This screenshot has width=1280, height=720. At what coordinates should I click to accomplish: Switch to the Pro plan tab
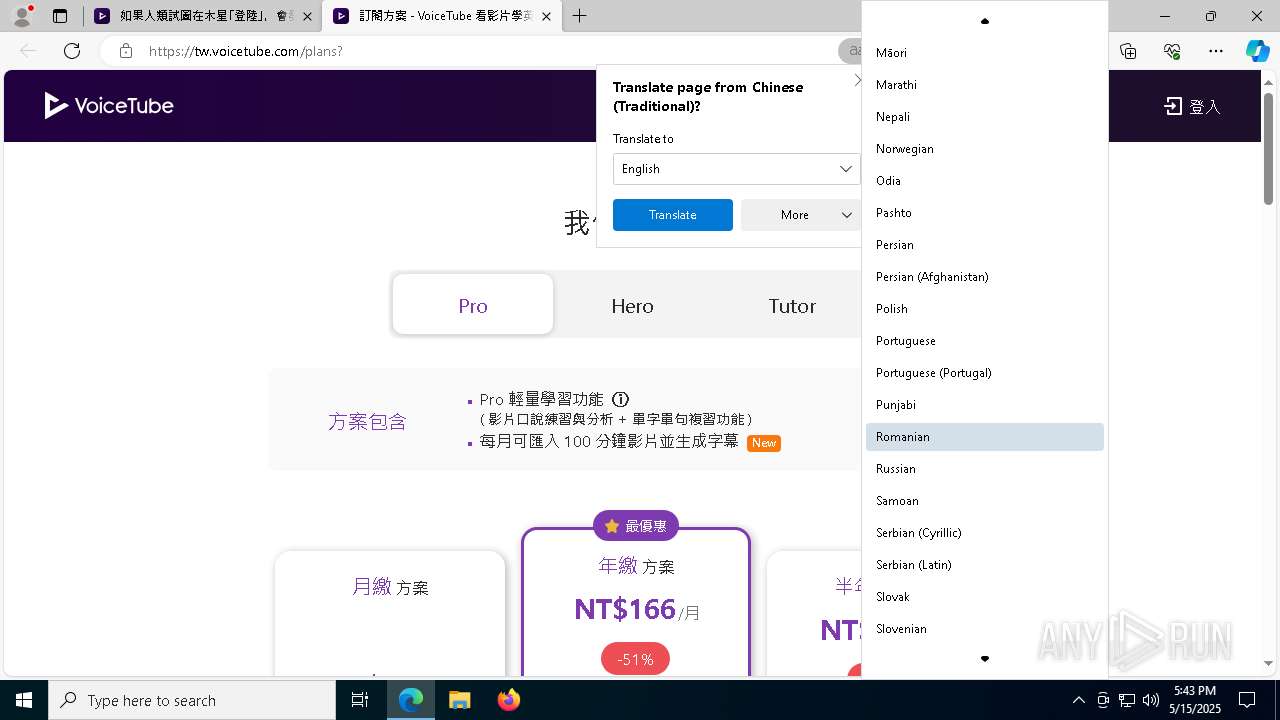coord(473,305)
